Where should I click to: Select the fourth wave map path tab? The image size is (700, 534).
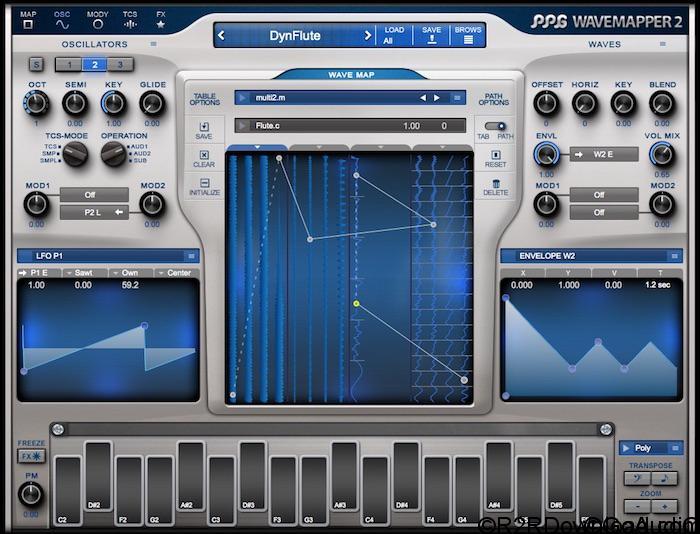(x=442, y=147)
